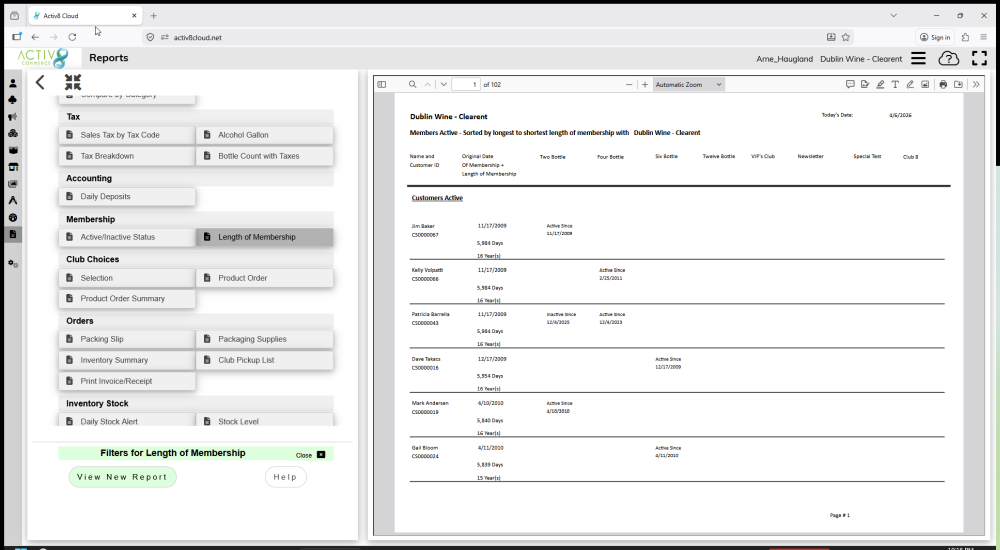Open the storefront icon in sidebar
The width and height of the screenshot is (1000, 550).
point(13,167)
